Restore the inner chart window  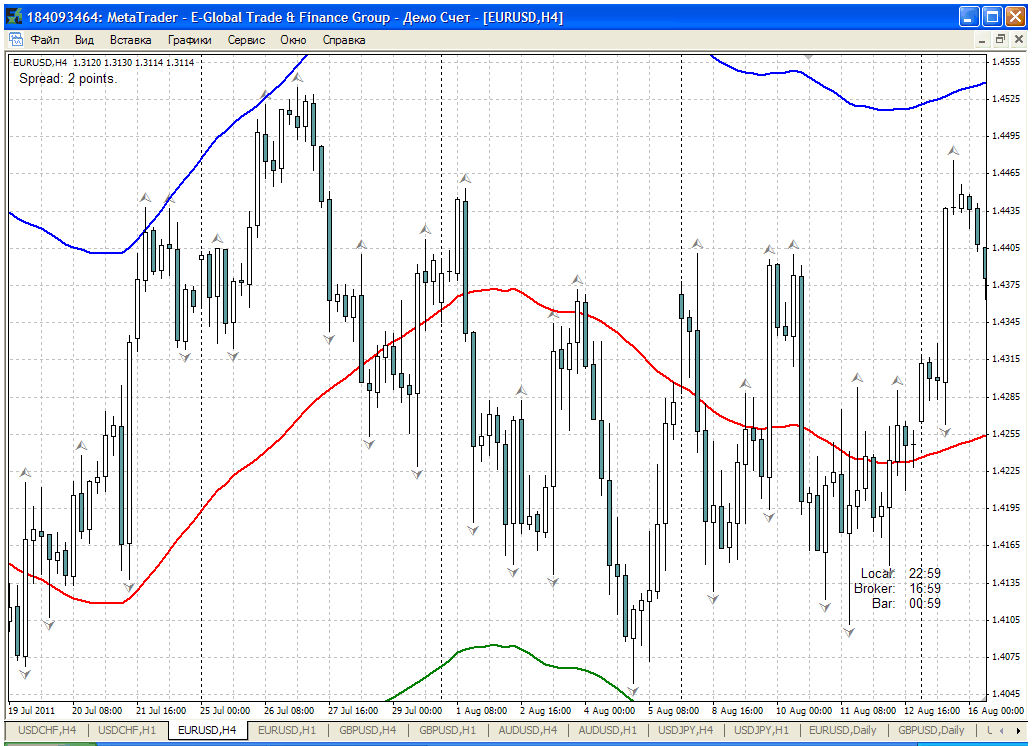[1000, 40]
